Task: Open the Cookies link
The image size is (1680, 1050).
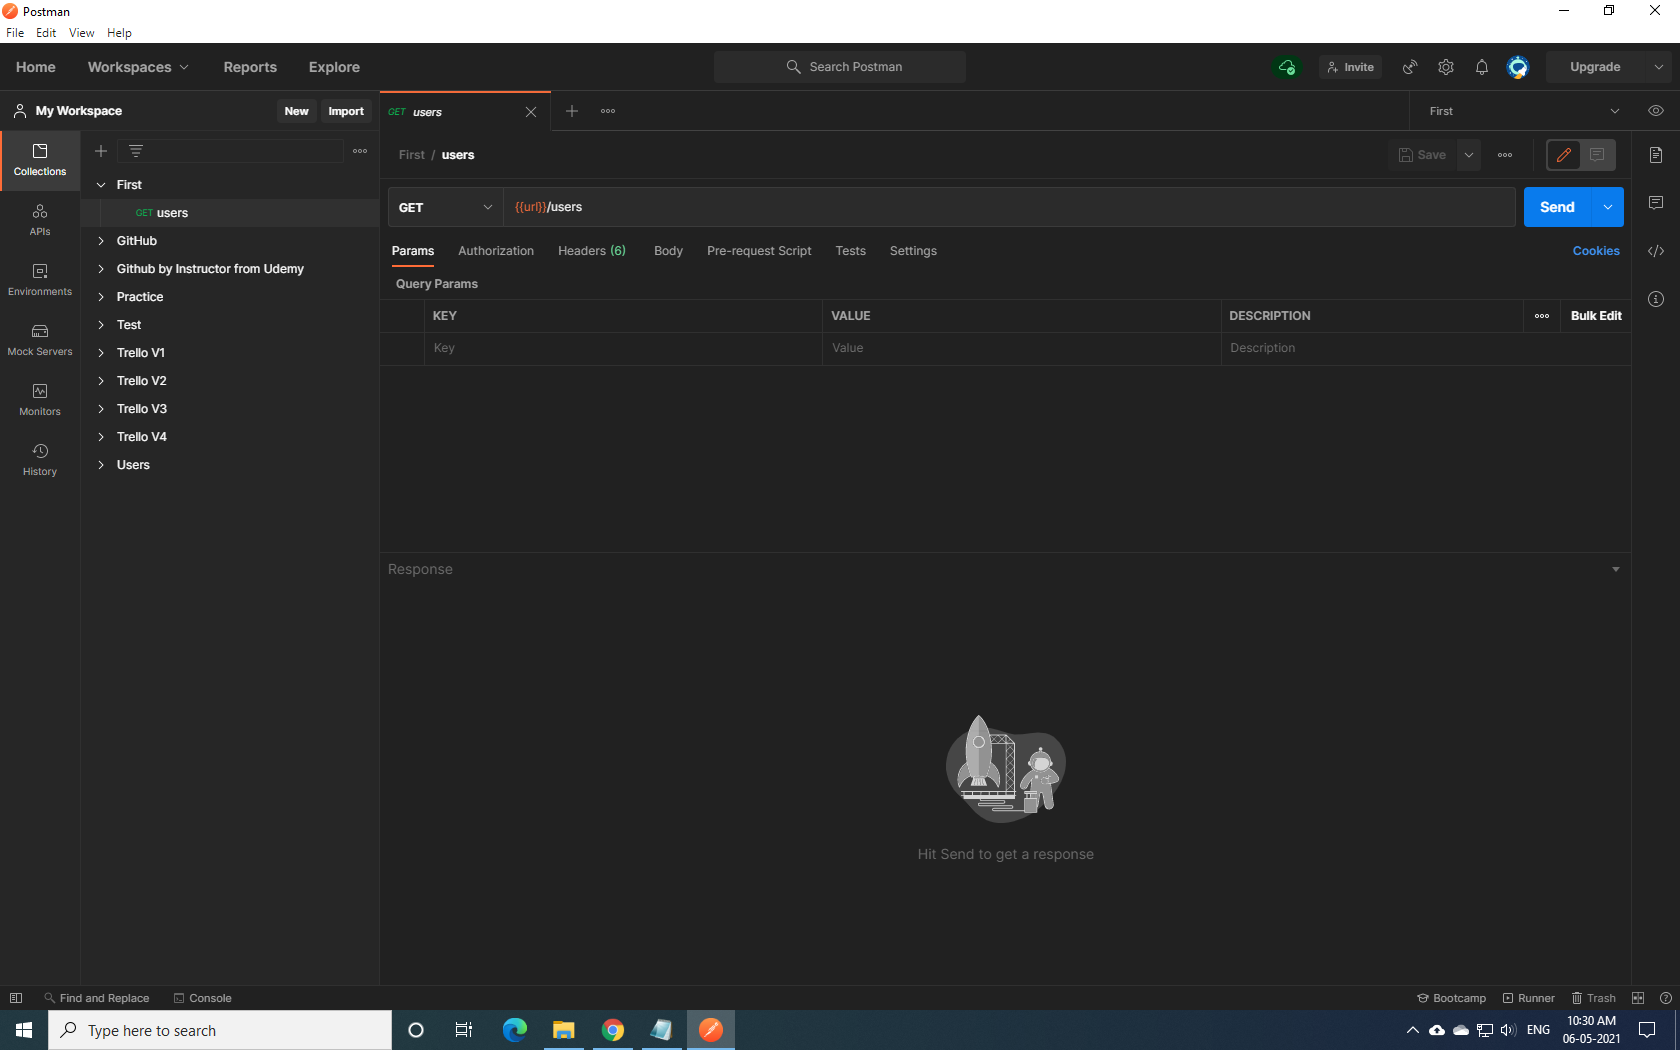Action: (1596, 251)
